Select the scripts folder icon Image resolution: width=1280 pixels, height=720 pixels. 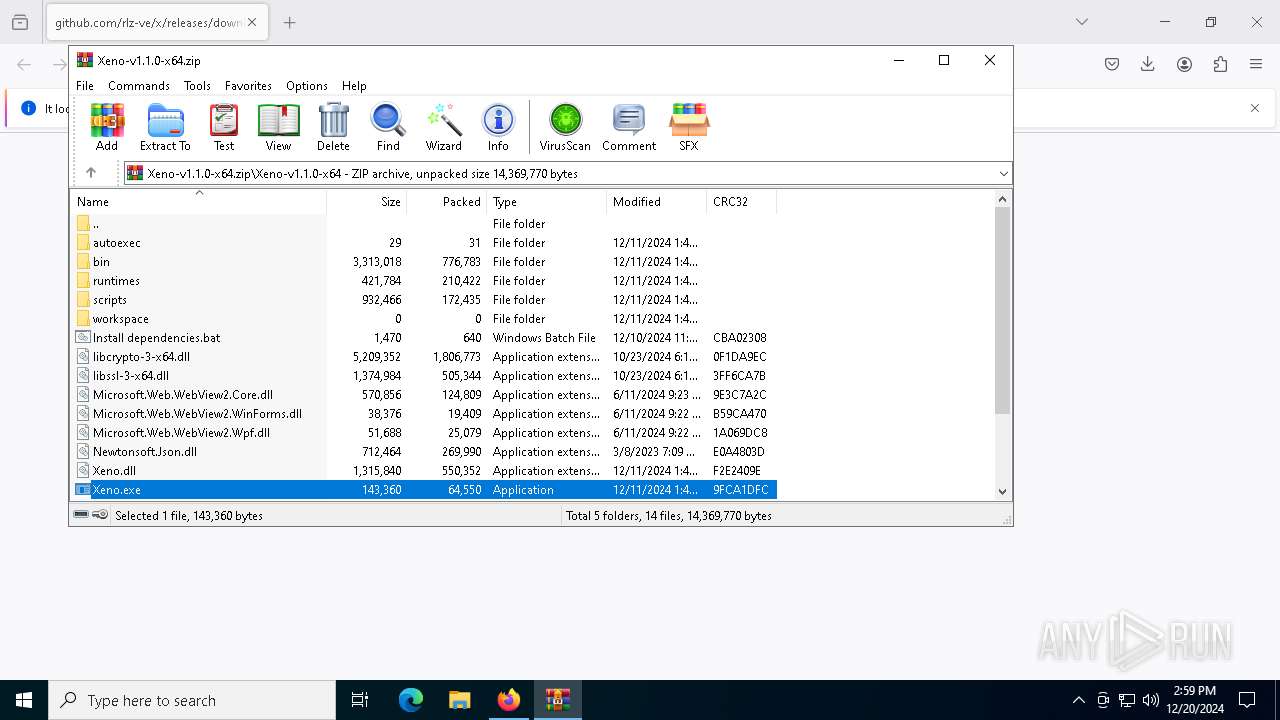click(x=83, y=300)
